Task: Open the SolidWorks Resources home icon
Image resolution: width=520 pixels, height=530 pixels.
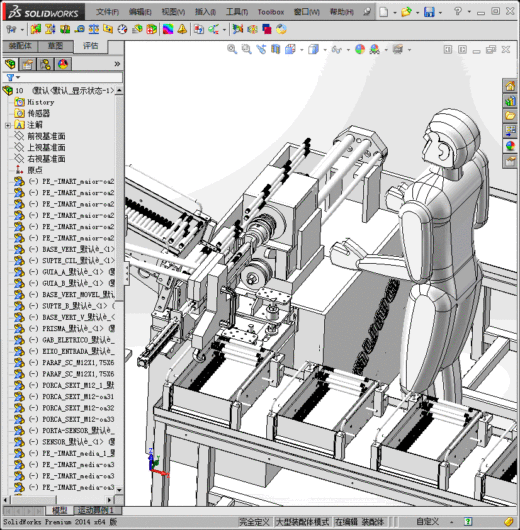Action: (510, 86)
